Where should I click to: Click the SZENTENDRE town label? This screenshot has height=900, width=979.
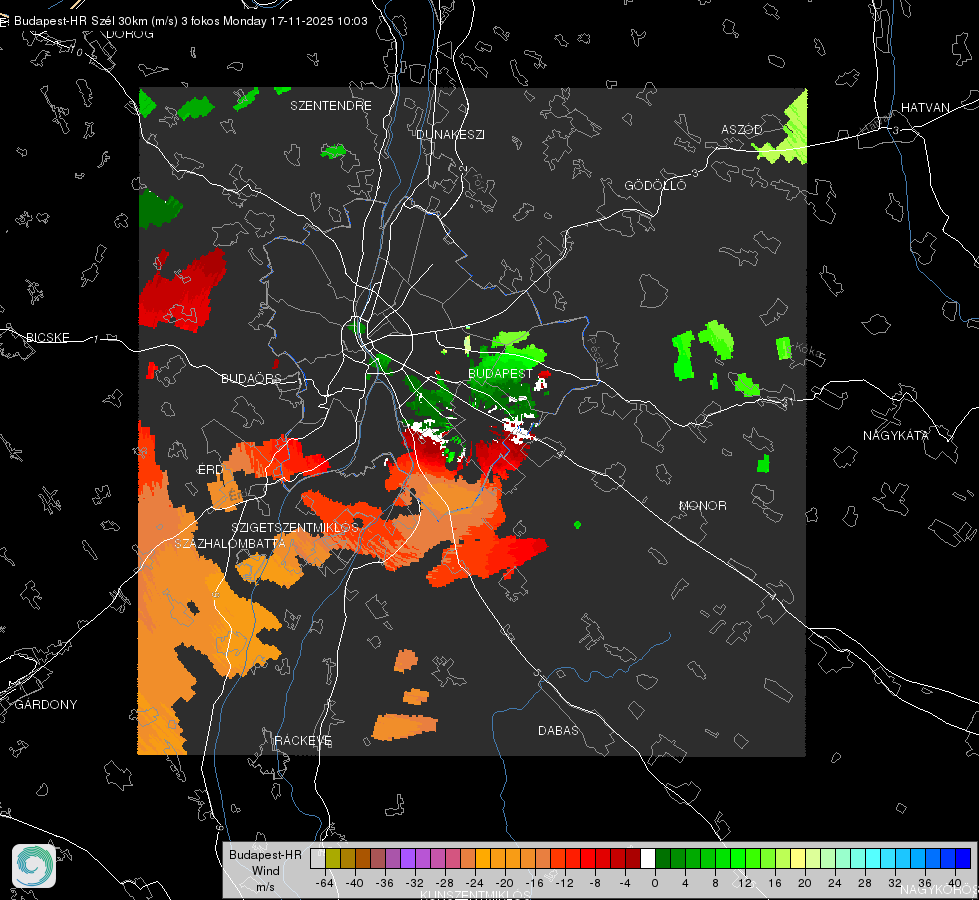tap(331, 106)
